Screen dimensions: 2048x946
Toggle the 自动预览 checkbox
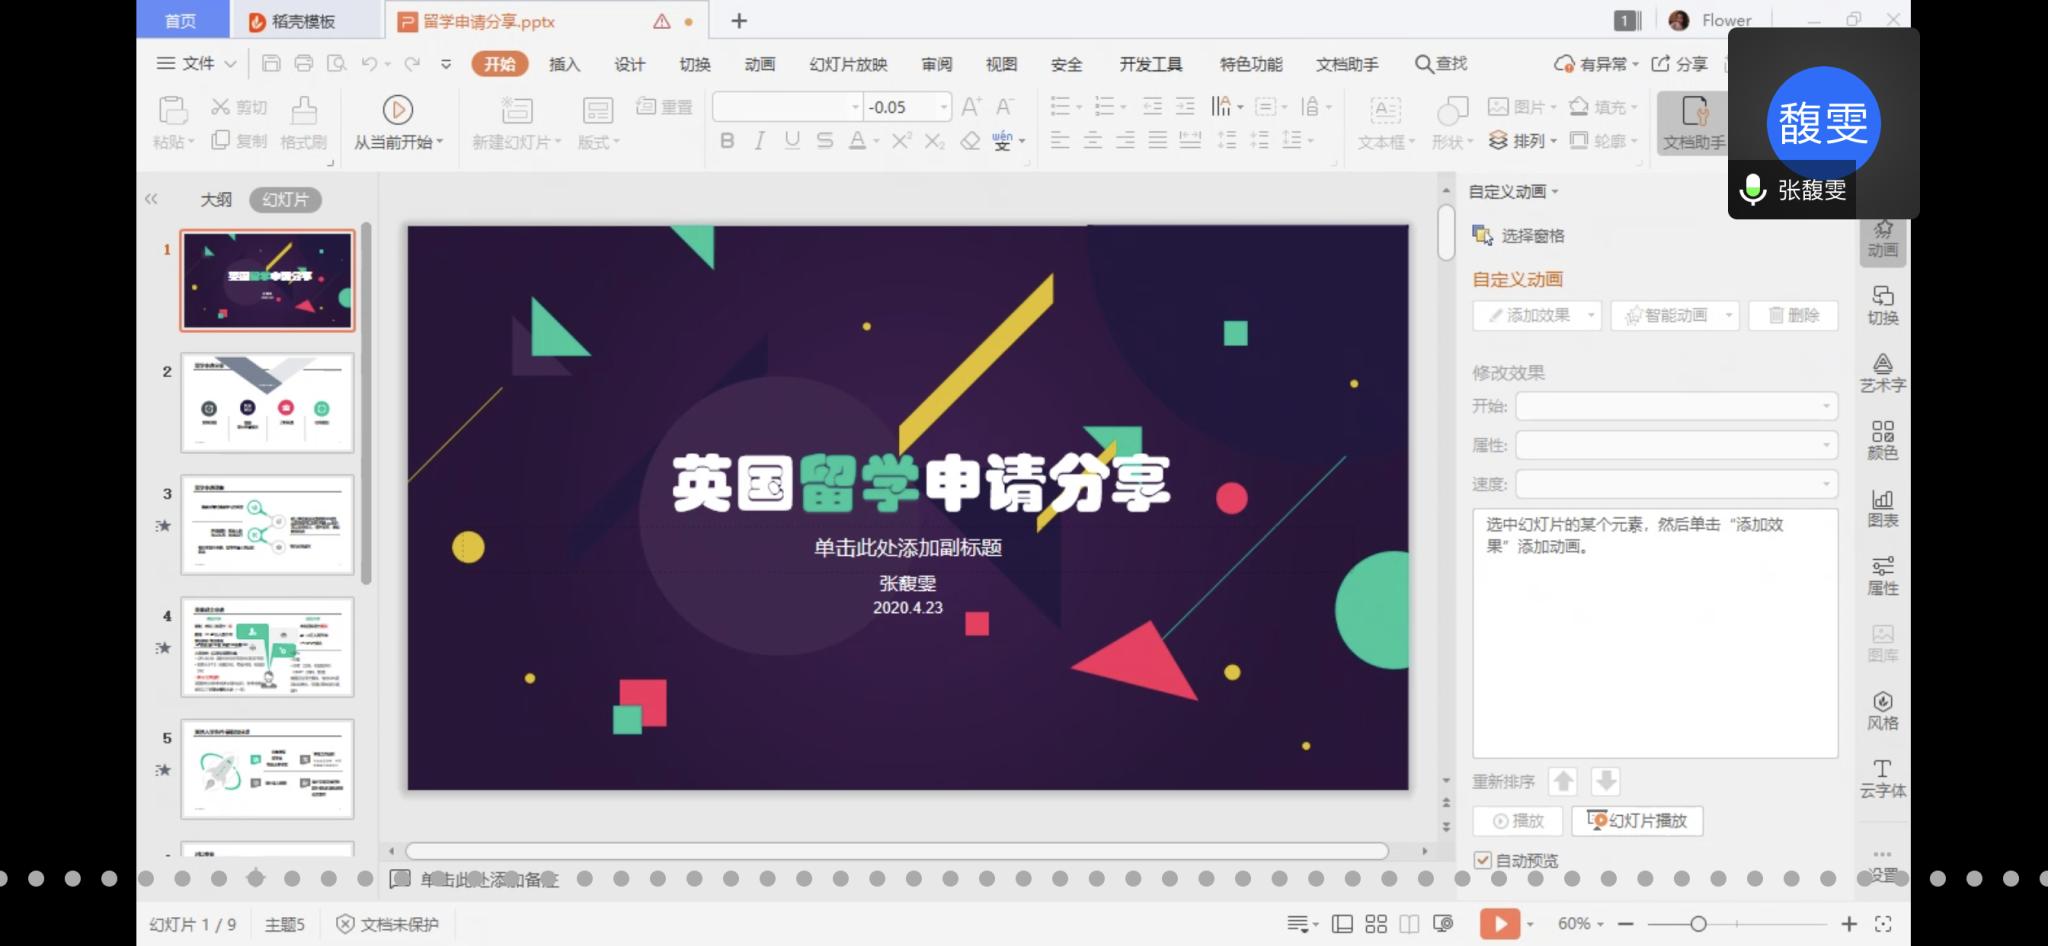1483,860
